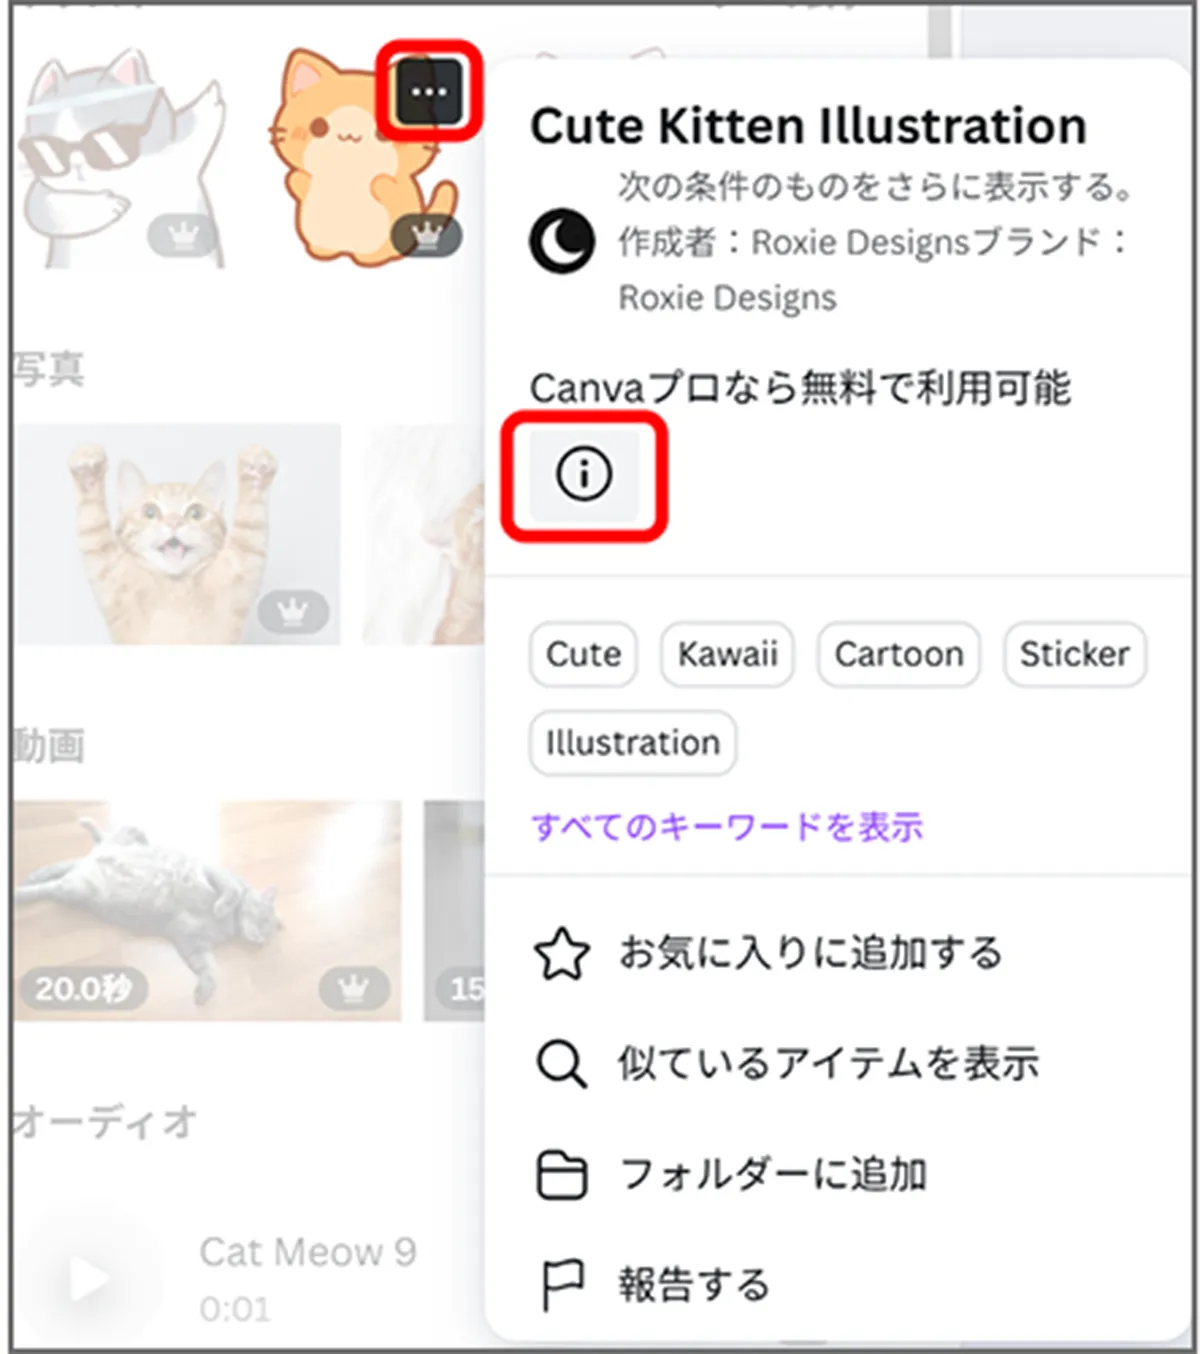Click the folder icon for フォルダーに追加
This screenshot has width=1200, height=1354.
tap(562, 1174)
